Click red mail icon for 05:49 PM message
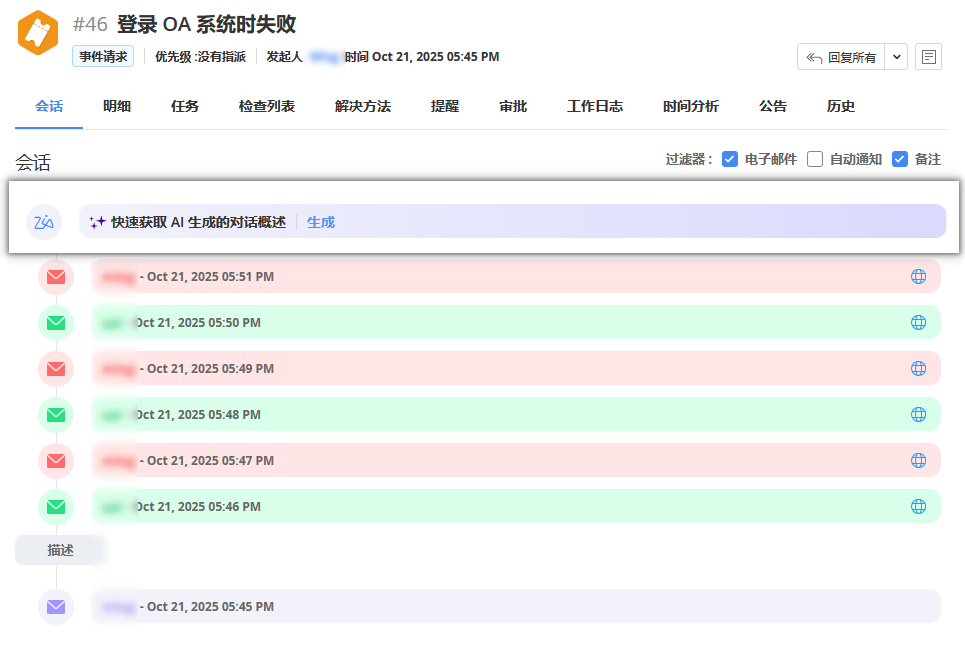The height and width of the screenshot is (653, 965). click(56, 369)
